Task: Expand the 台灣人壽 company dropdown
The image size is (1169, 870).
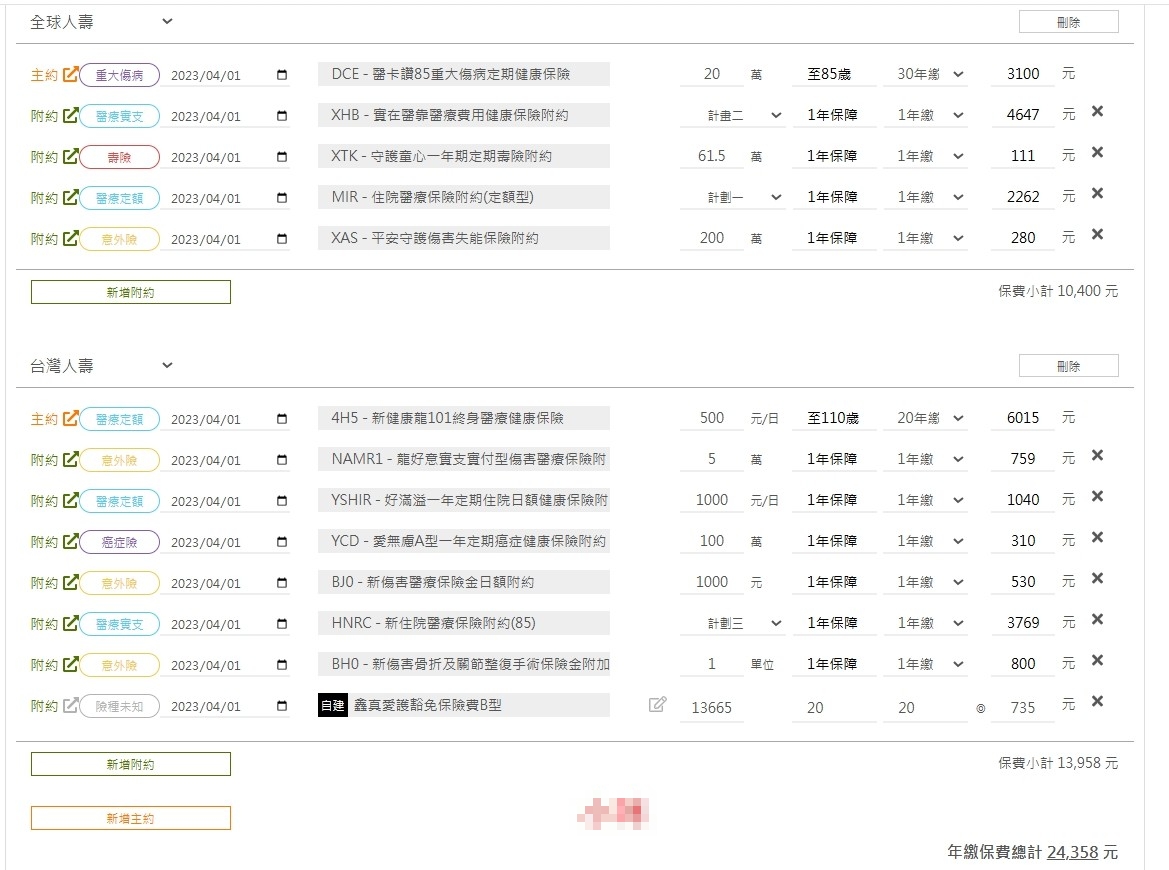Action: pyautogui.click(x=167, y=365)
